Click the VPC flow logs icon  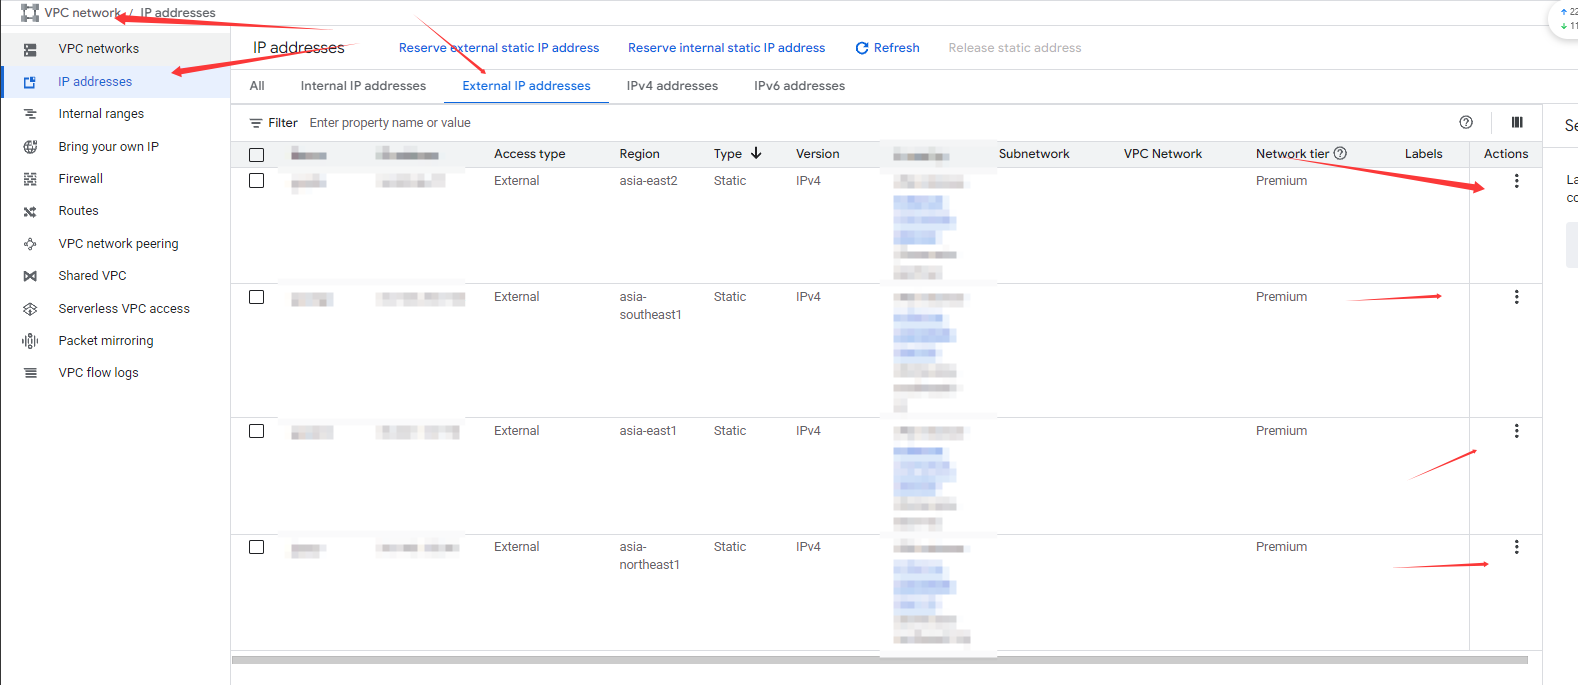tap(30, 373)
